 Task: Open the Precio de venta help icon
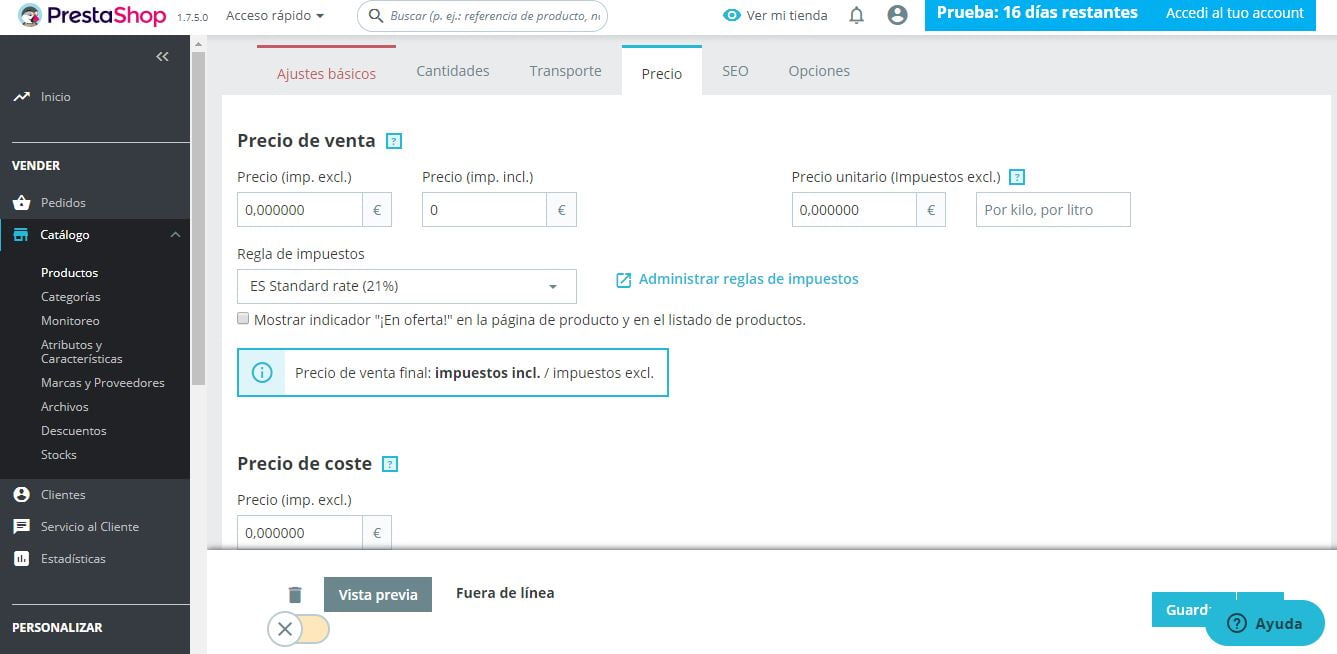[x=394, y=140]
